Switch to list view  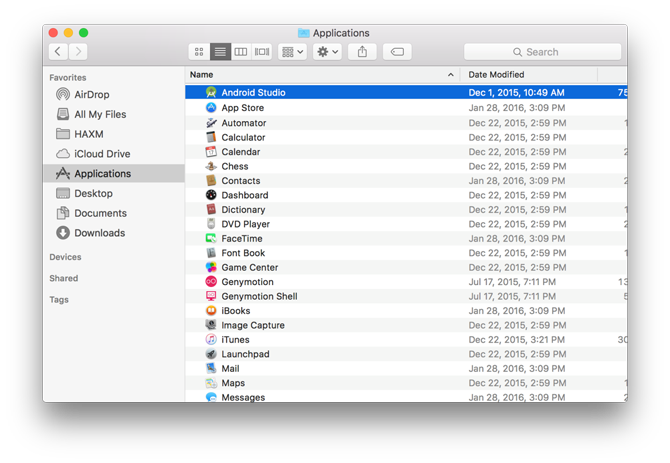pyautogui.click(x=220, y=52)
